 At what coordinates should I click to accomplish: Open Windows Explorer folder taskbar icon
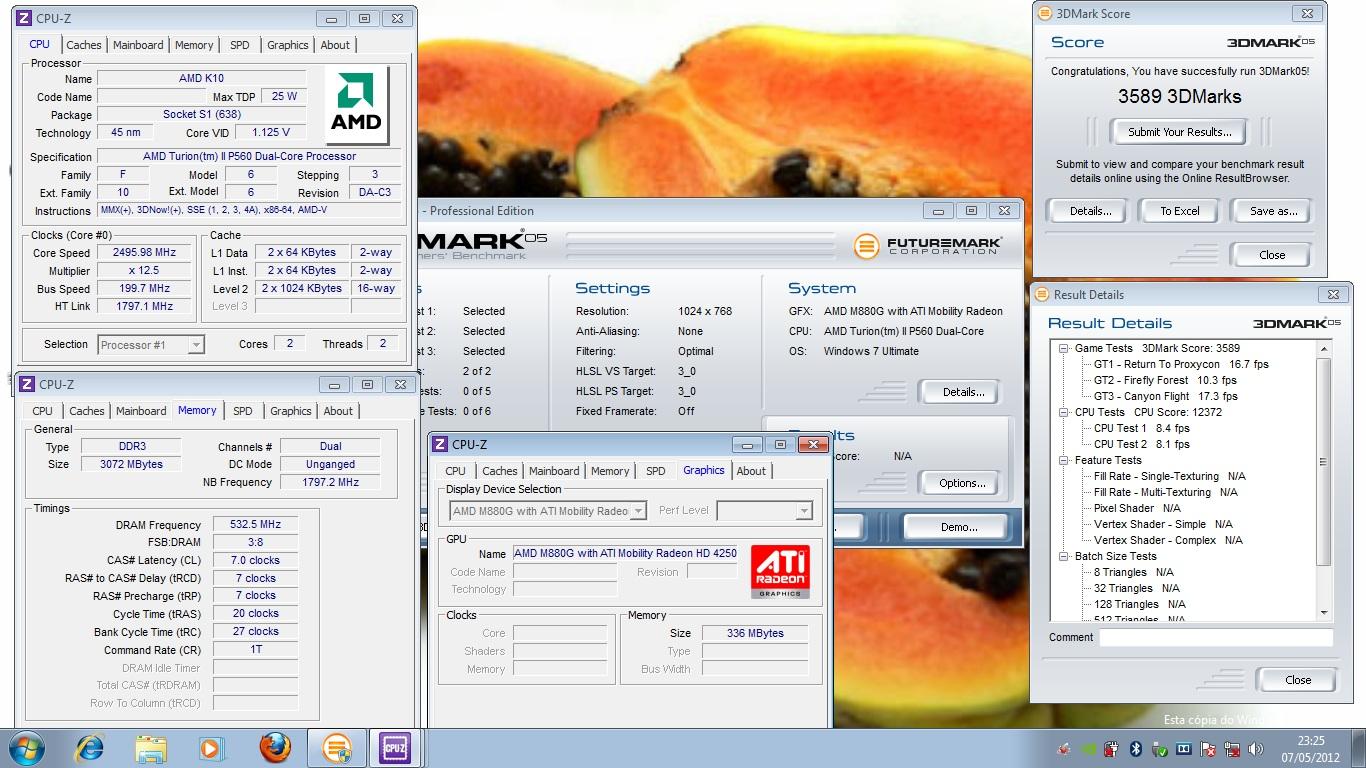tap(151, 748)
